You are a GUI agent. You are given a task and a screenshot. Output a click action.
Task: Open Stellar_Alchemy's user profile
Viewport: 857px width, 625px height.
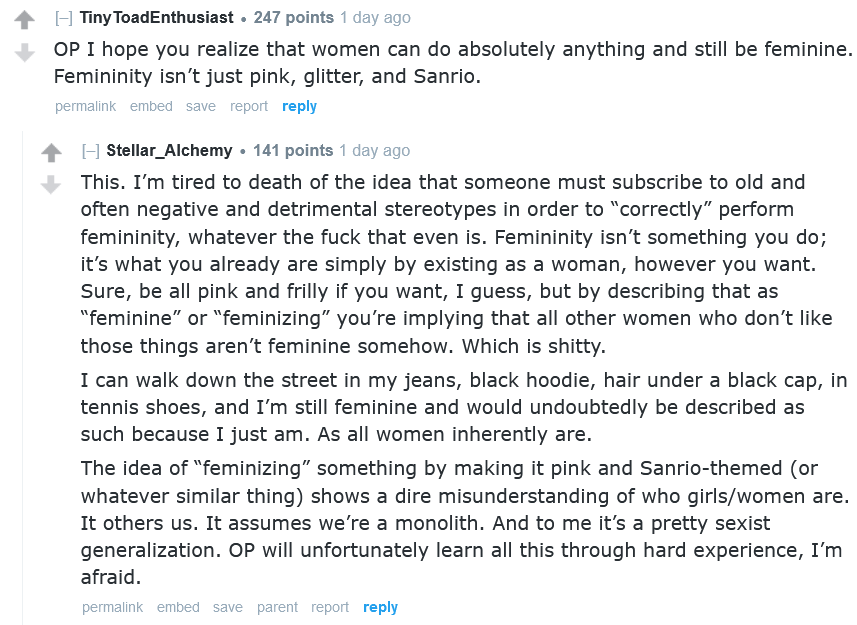coord(169,151)
